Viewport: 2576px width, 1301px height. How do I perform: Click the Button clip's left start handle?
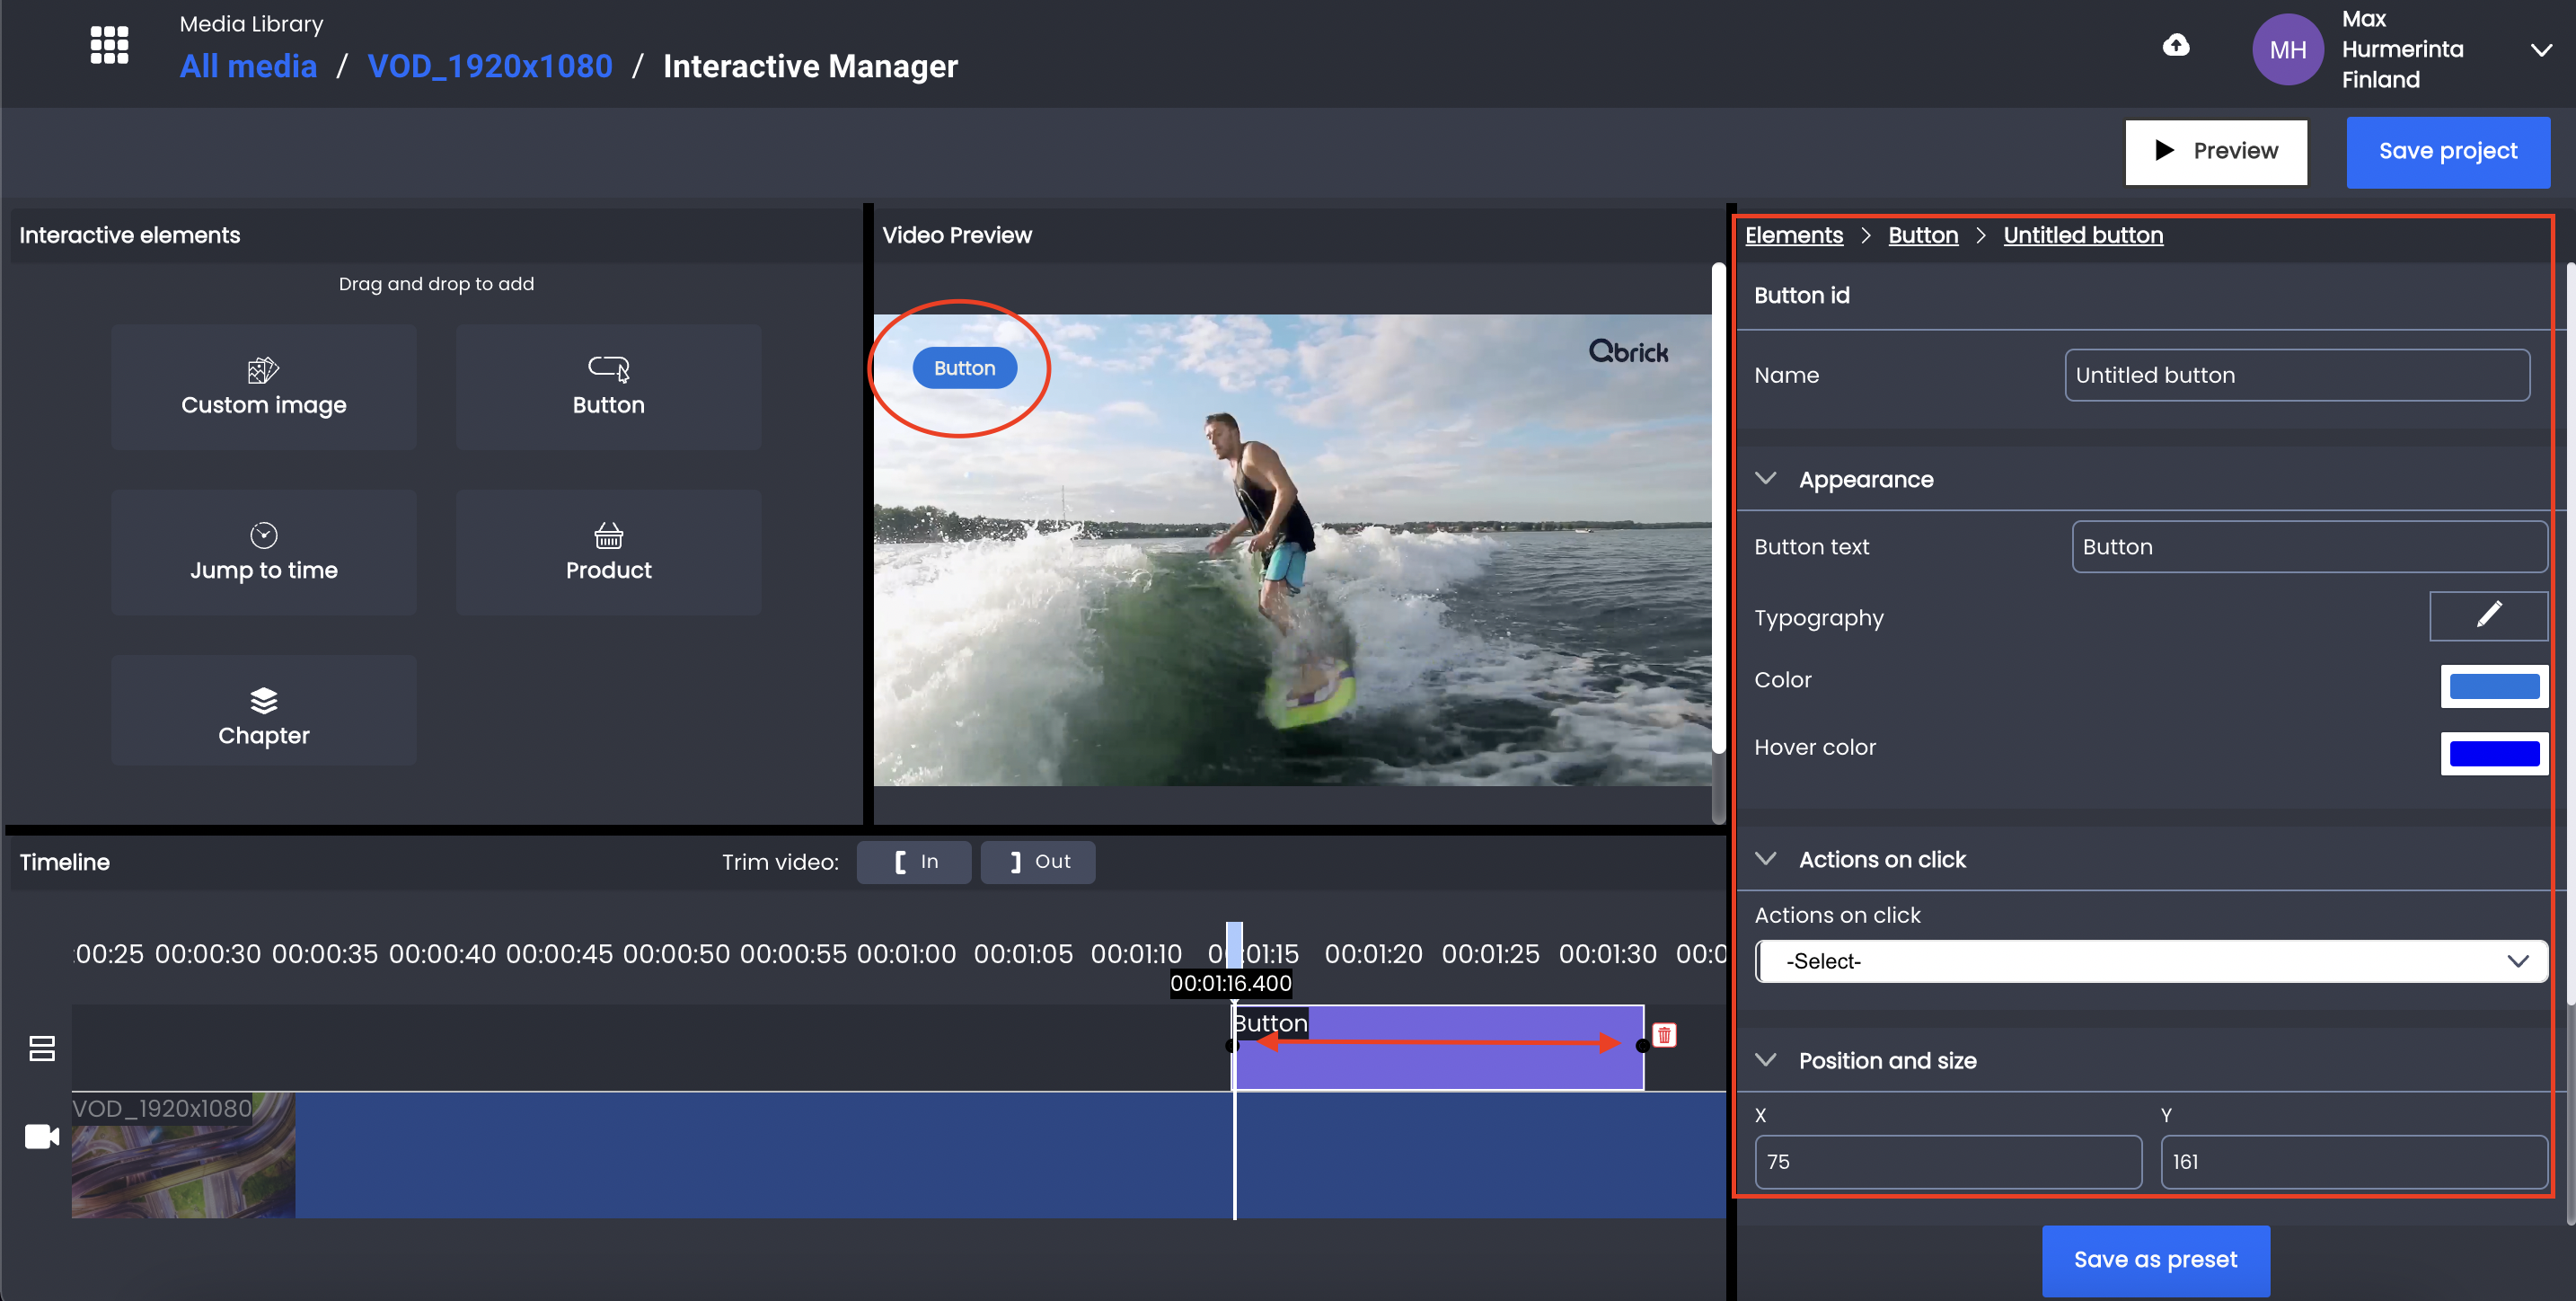click(1232, 1046)
